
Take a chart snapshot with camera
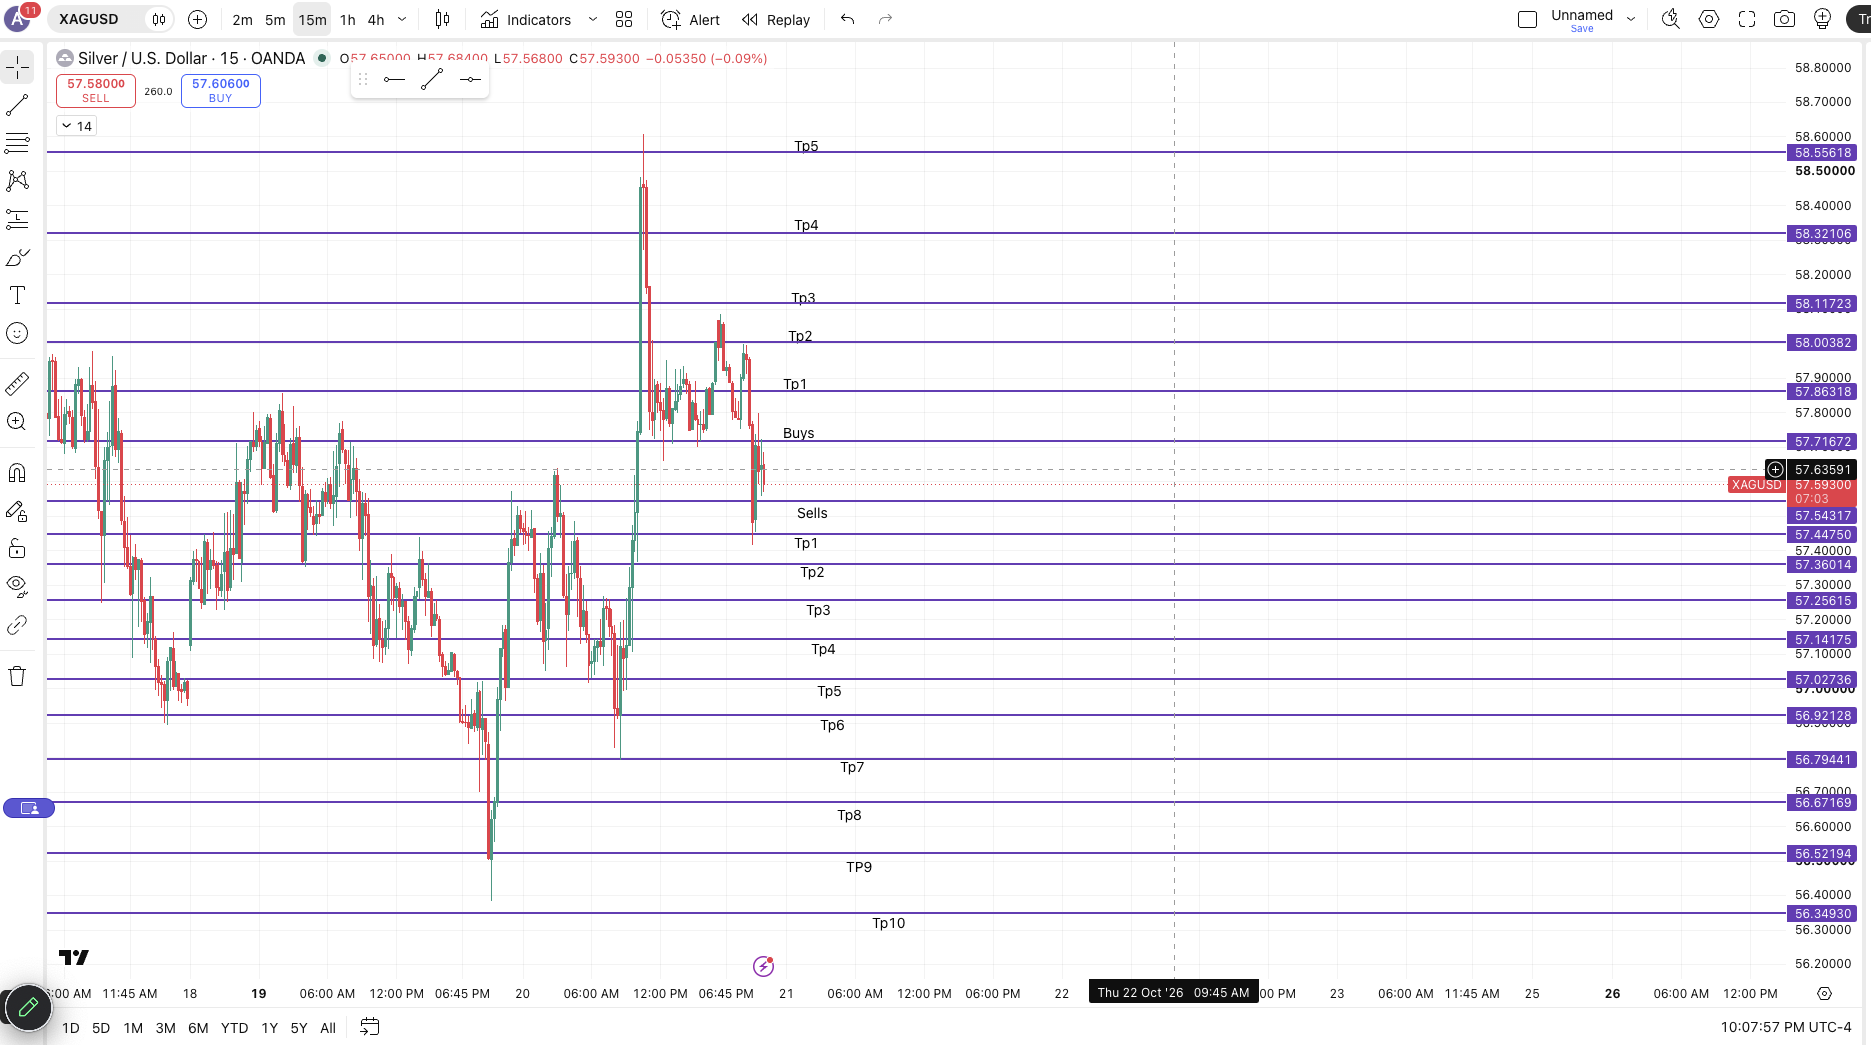click(1784, 19)
